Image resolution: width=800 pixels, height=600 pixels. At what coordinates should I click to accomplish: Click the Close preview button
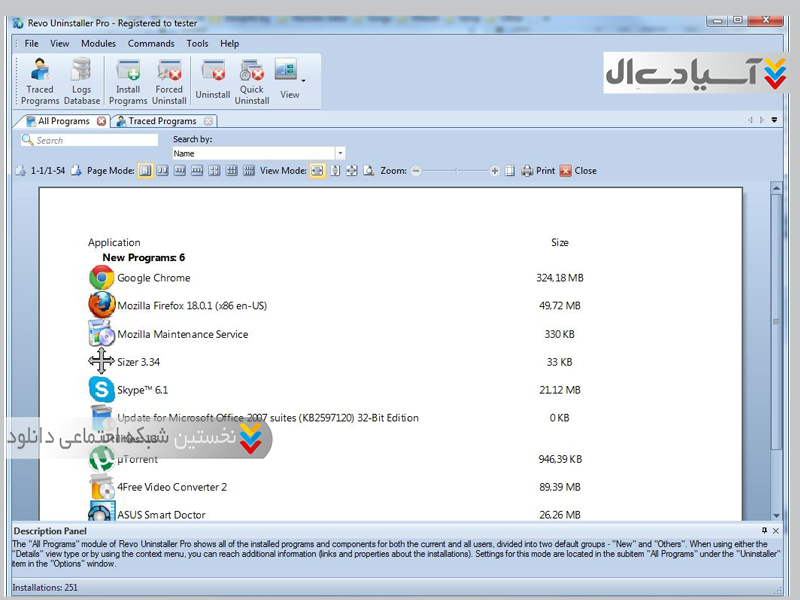coord(578,171)
